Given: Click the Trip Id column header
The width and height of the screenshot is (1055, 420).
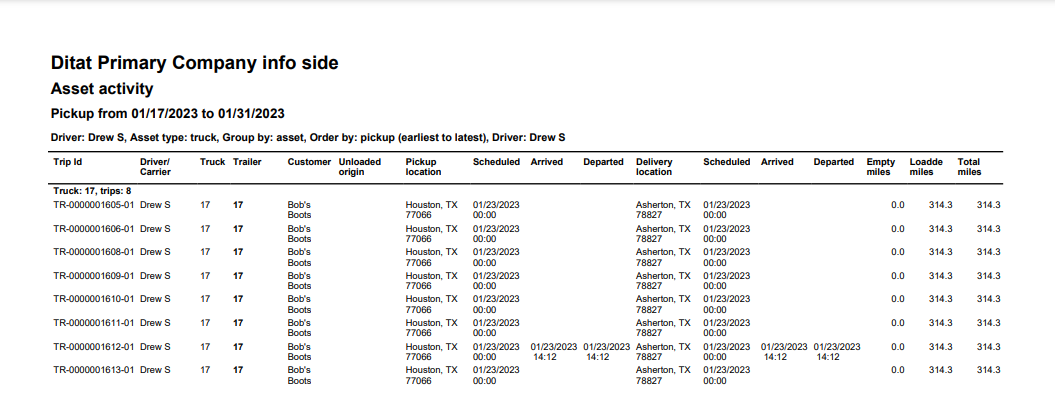Looking at the screenshot, I should (68, 162).
